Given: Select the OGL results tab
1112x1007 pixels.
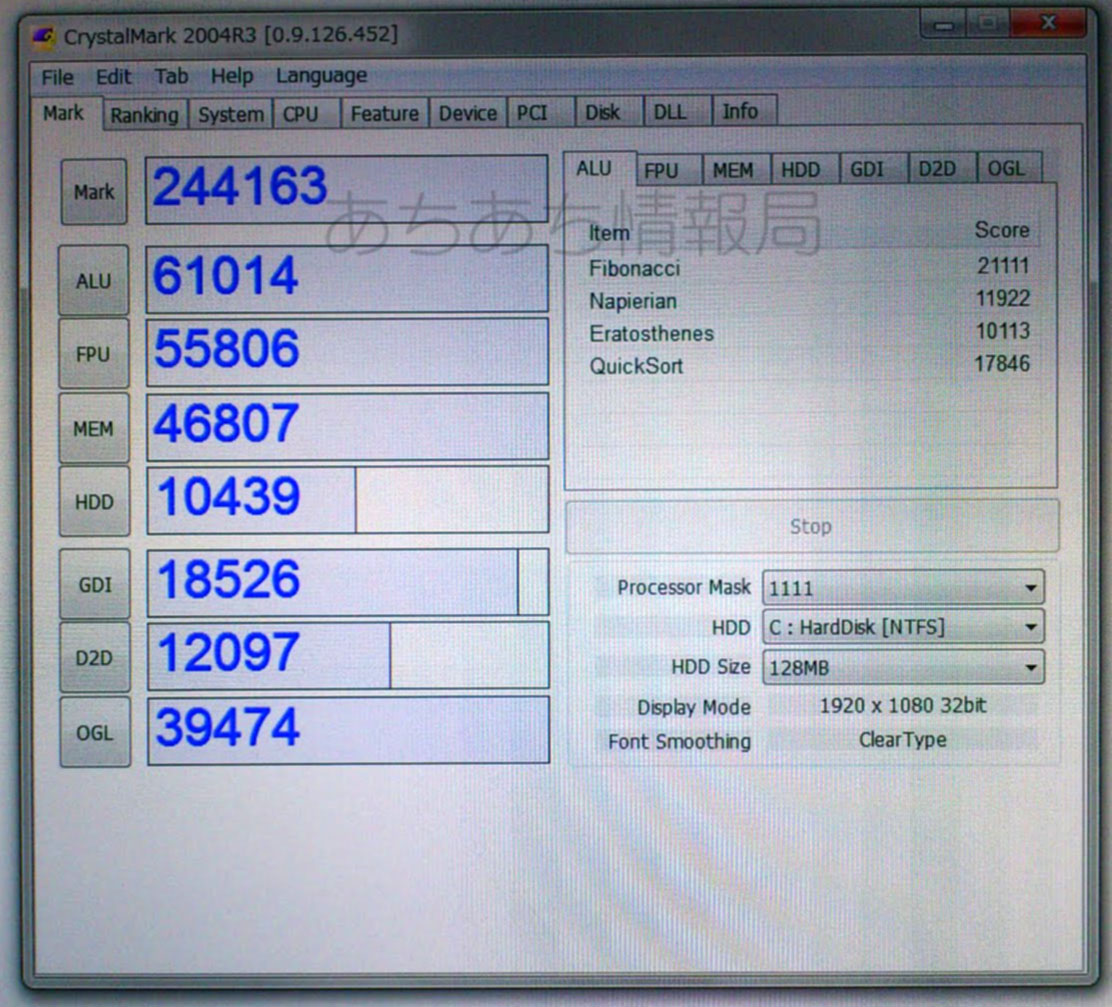Looking at the screenshot, I should click(1005, 170).
